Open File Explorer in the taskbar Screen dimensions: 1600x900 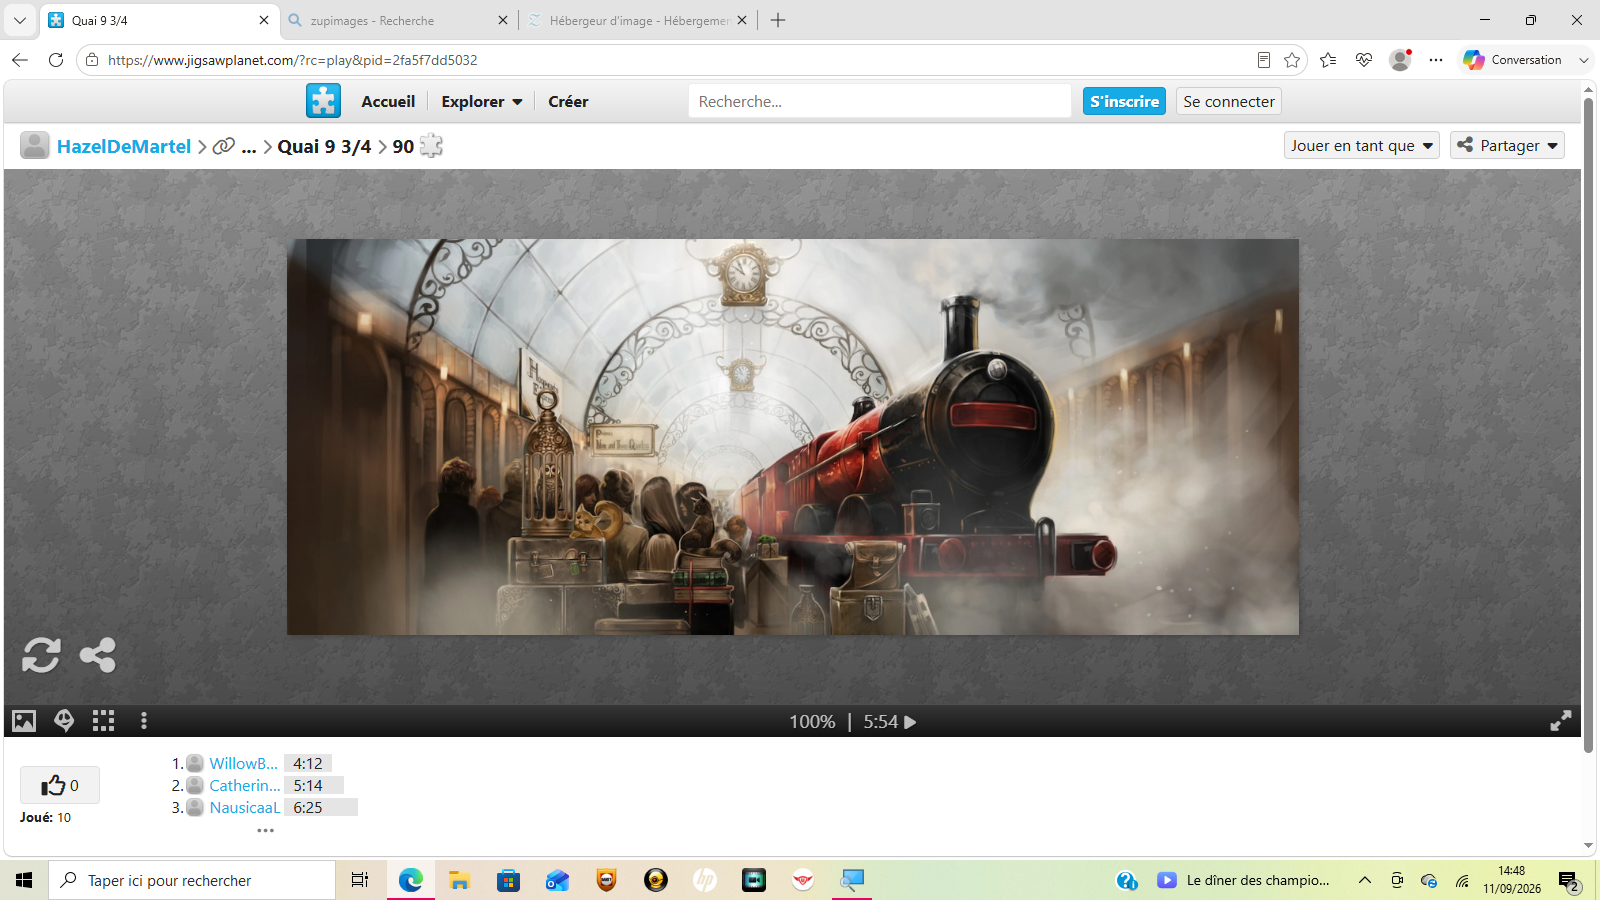(459, 880)
